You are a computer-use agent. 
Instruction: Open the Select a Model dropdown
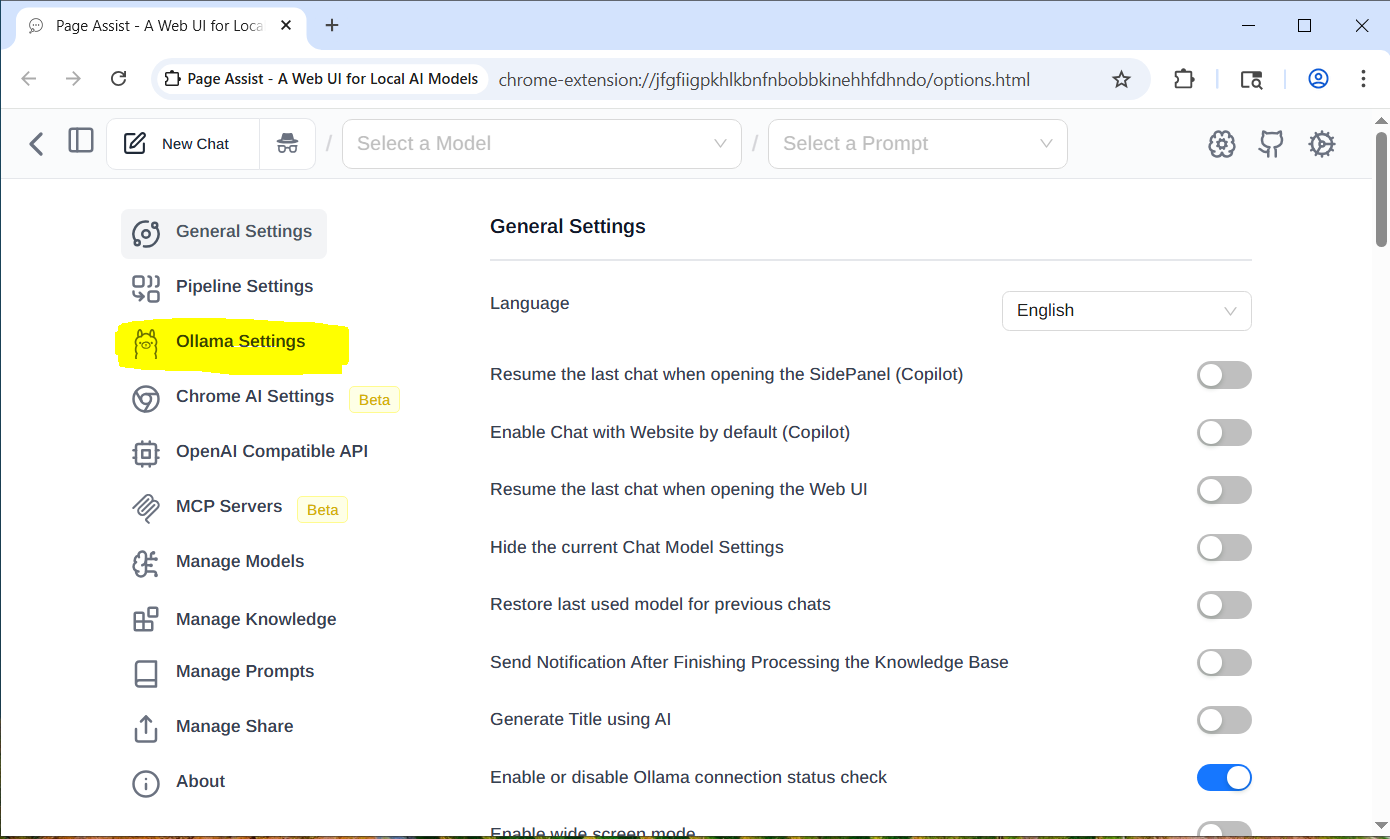point(541,143)
